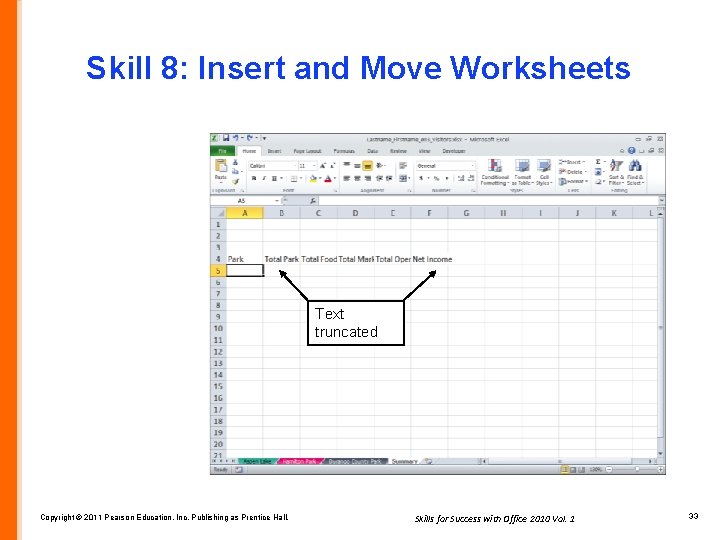The height and width of the screenshot is (540, 720).
Task: Click the Increase Decimal icon
Action: [461, 178]
